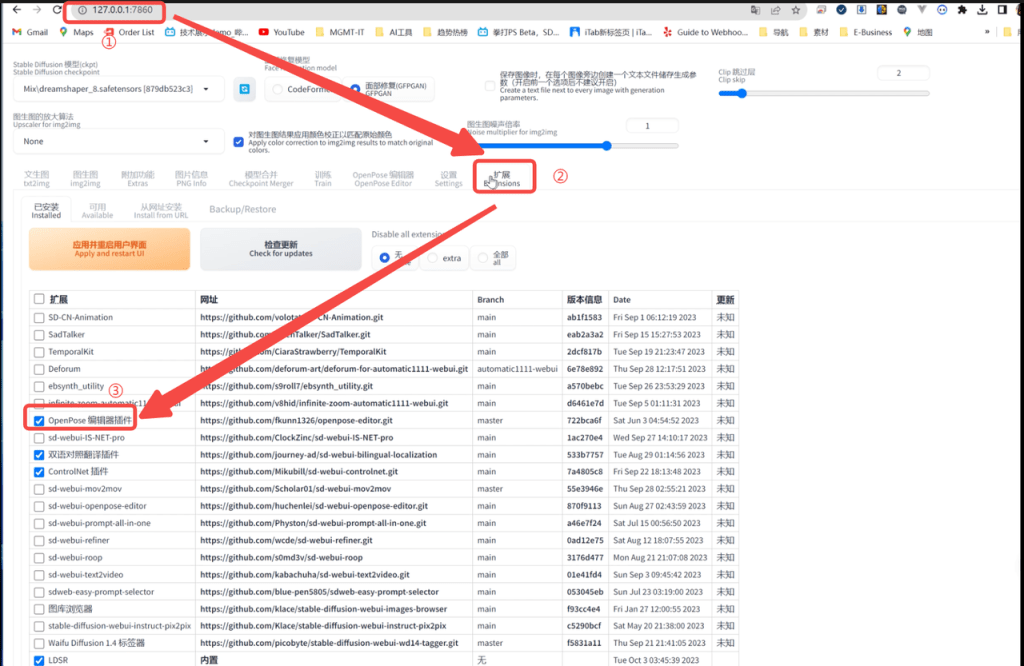Click the Clip skip number field
The height and width of the screenshot is (666, 1024).
point(903,73)
